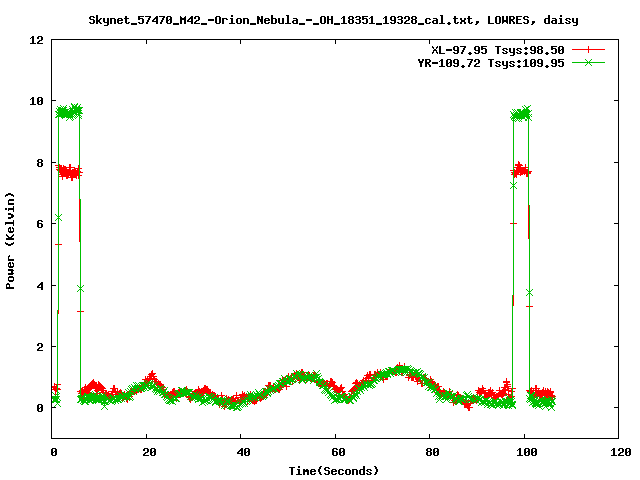Click the y-axis tick label "12"
Image resolution: width=640 pixels, height=480 pixels.
(36, 40)
